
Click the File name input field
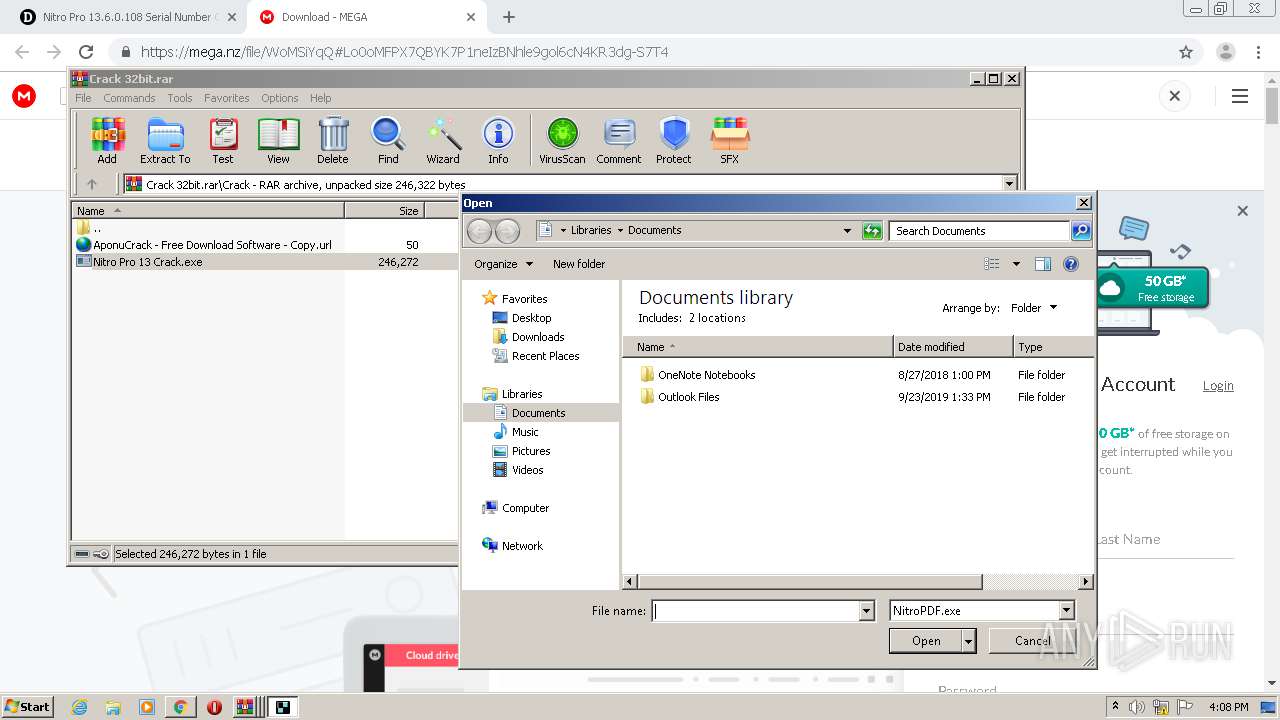756,611
